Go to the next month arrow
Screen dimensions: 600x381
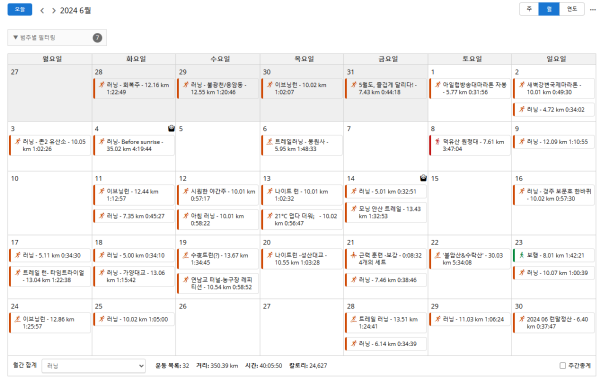coord(54,11)
